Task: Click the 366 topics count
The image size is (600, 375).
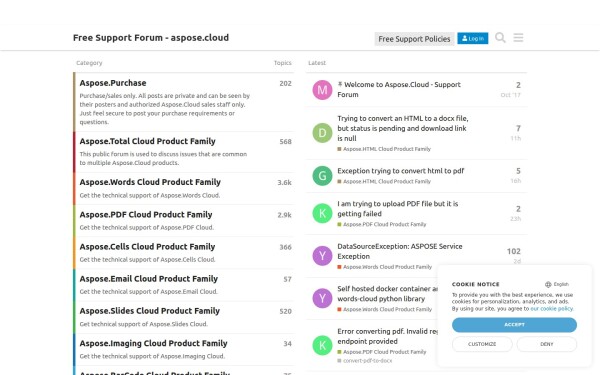Action: tap(285, 247)
